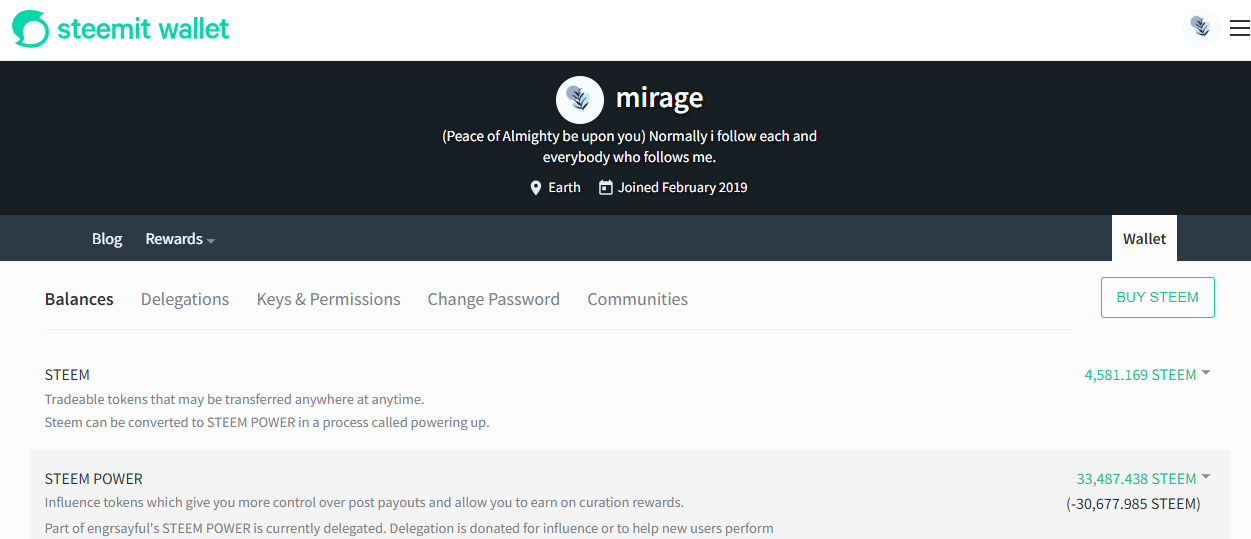Image resolution: width=1251 pixels, height=539 pixels.
Task: Click the Joined February 2019 text
Action: (x=682, y=187)
